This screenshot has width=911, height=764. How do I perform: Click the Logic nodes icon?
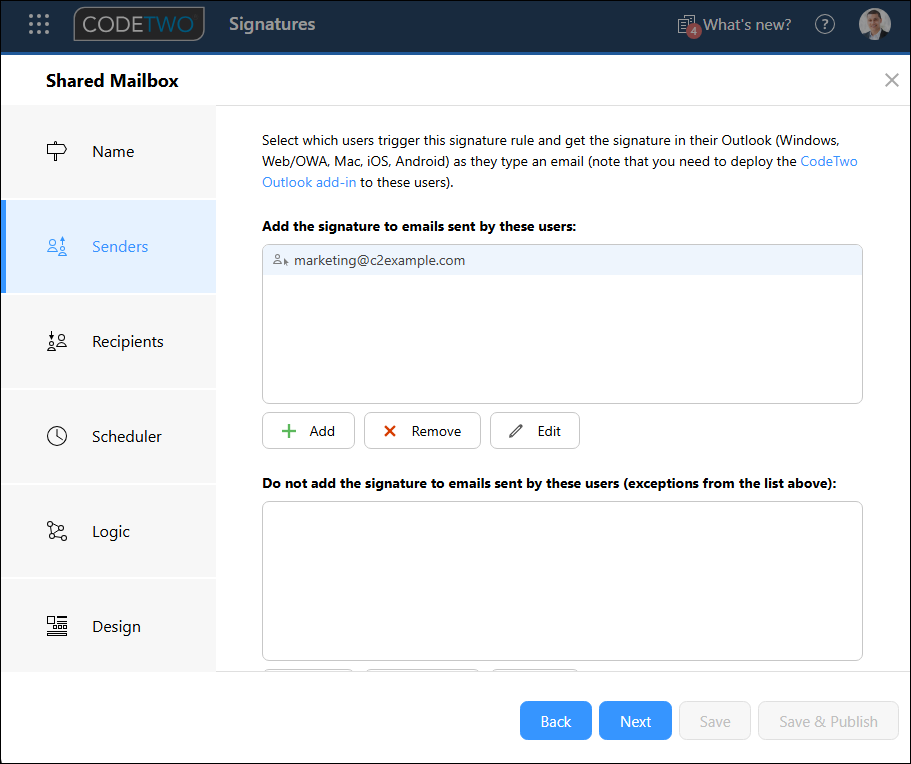pos(56,531)
